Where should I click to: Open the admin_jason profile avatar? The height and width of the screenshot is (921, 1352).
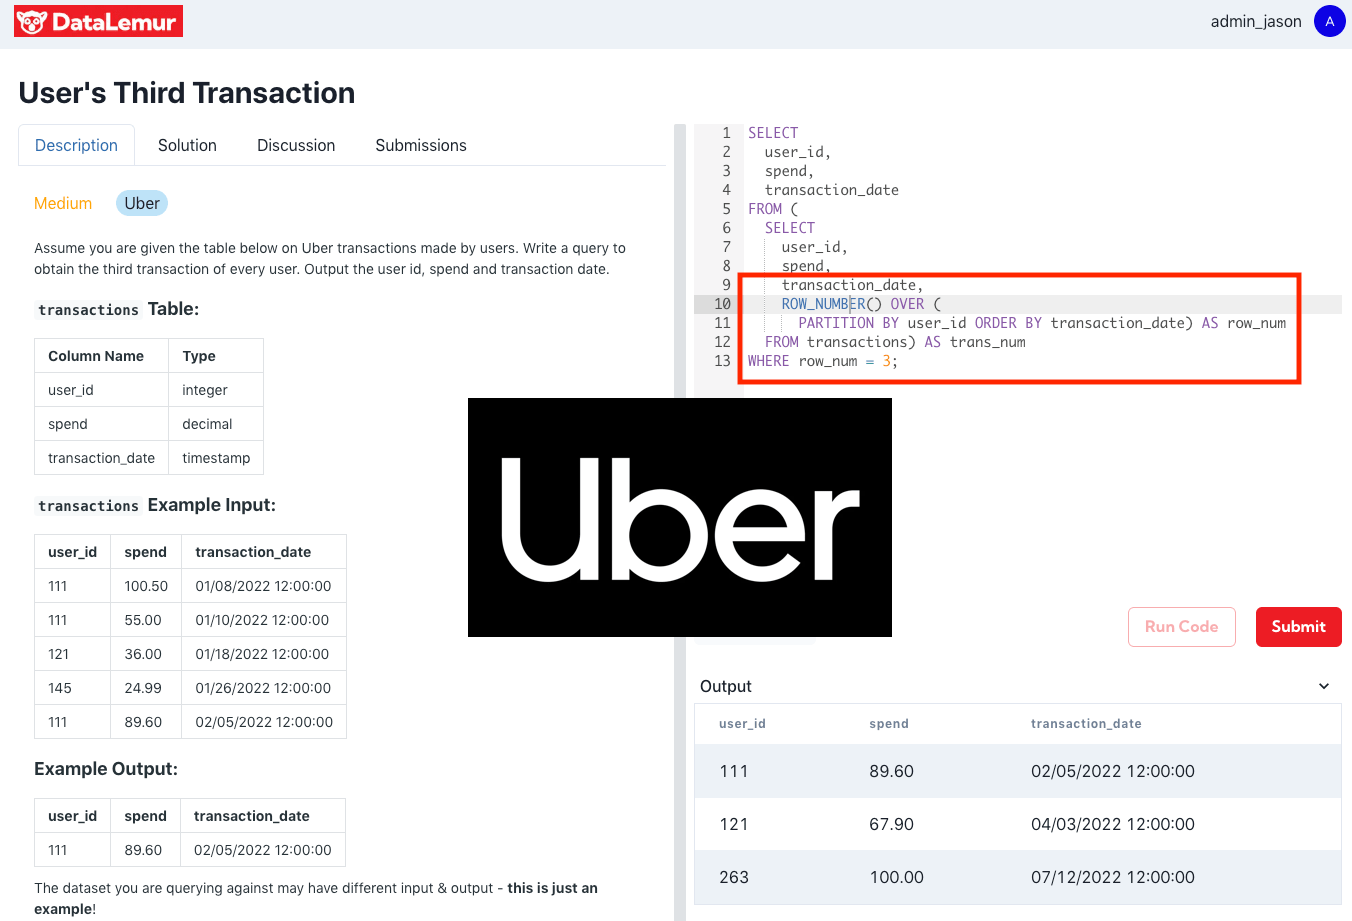tap(1329, 21)
